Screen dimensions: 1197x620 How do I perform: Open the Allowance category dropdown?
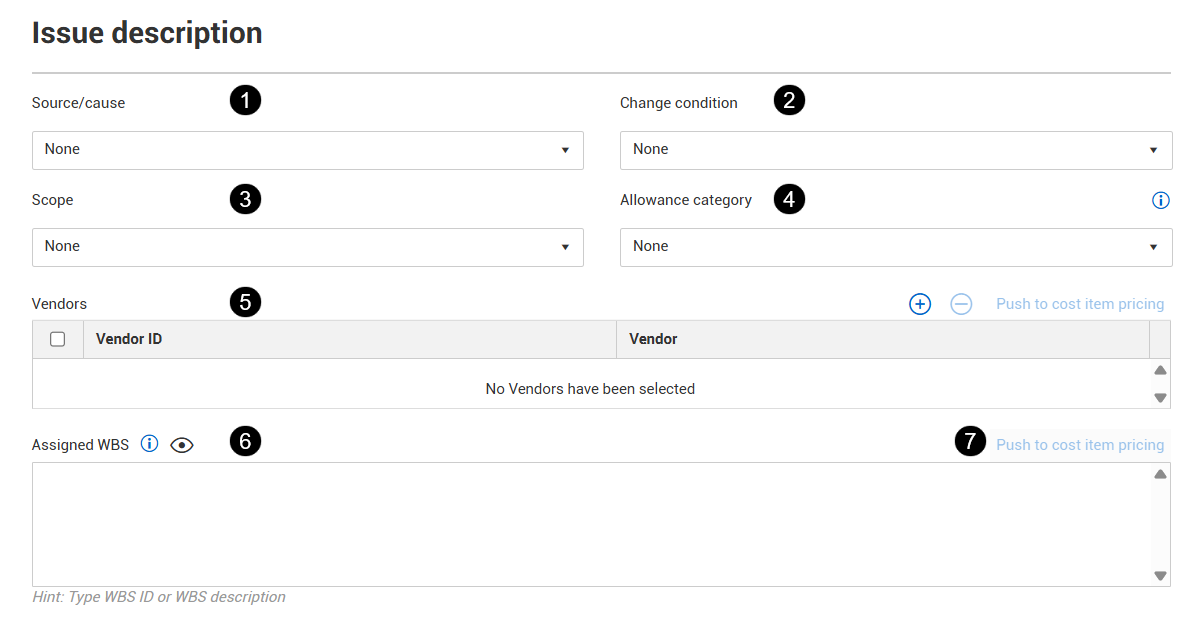coord(896,247)
